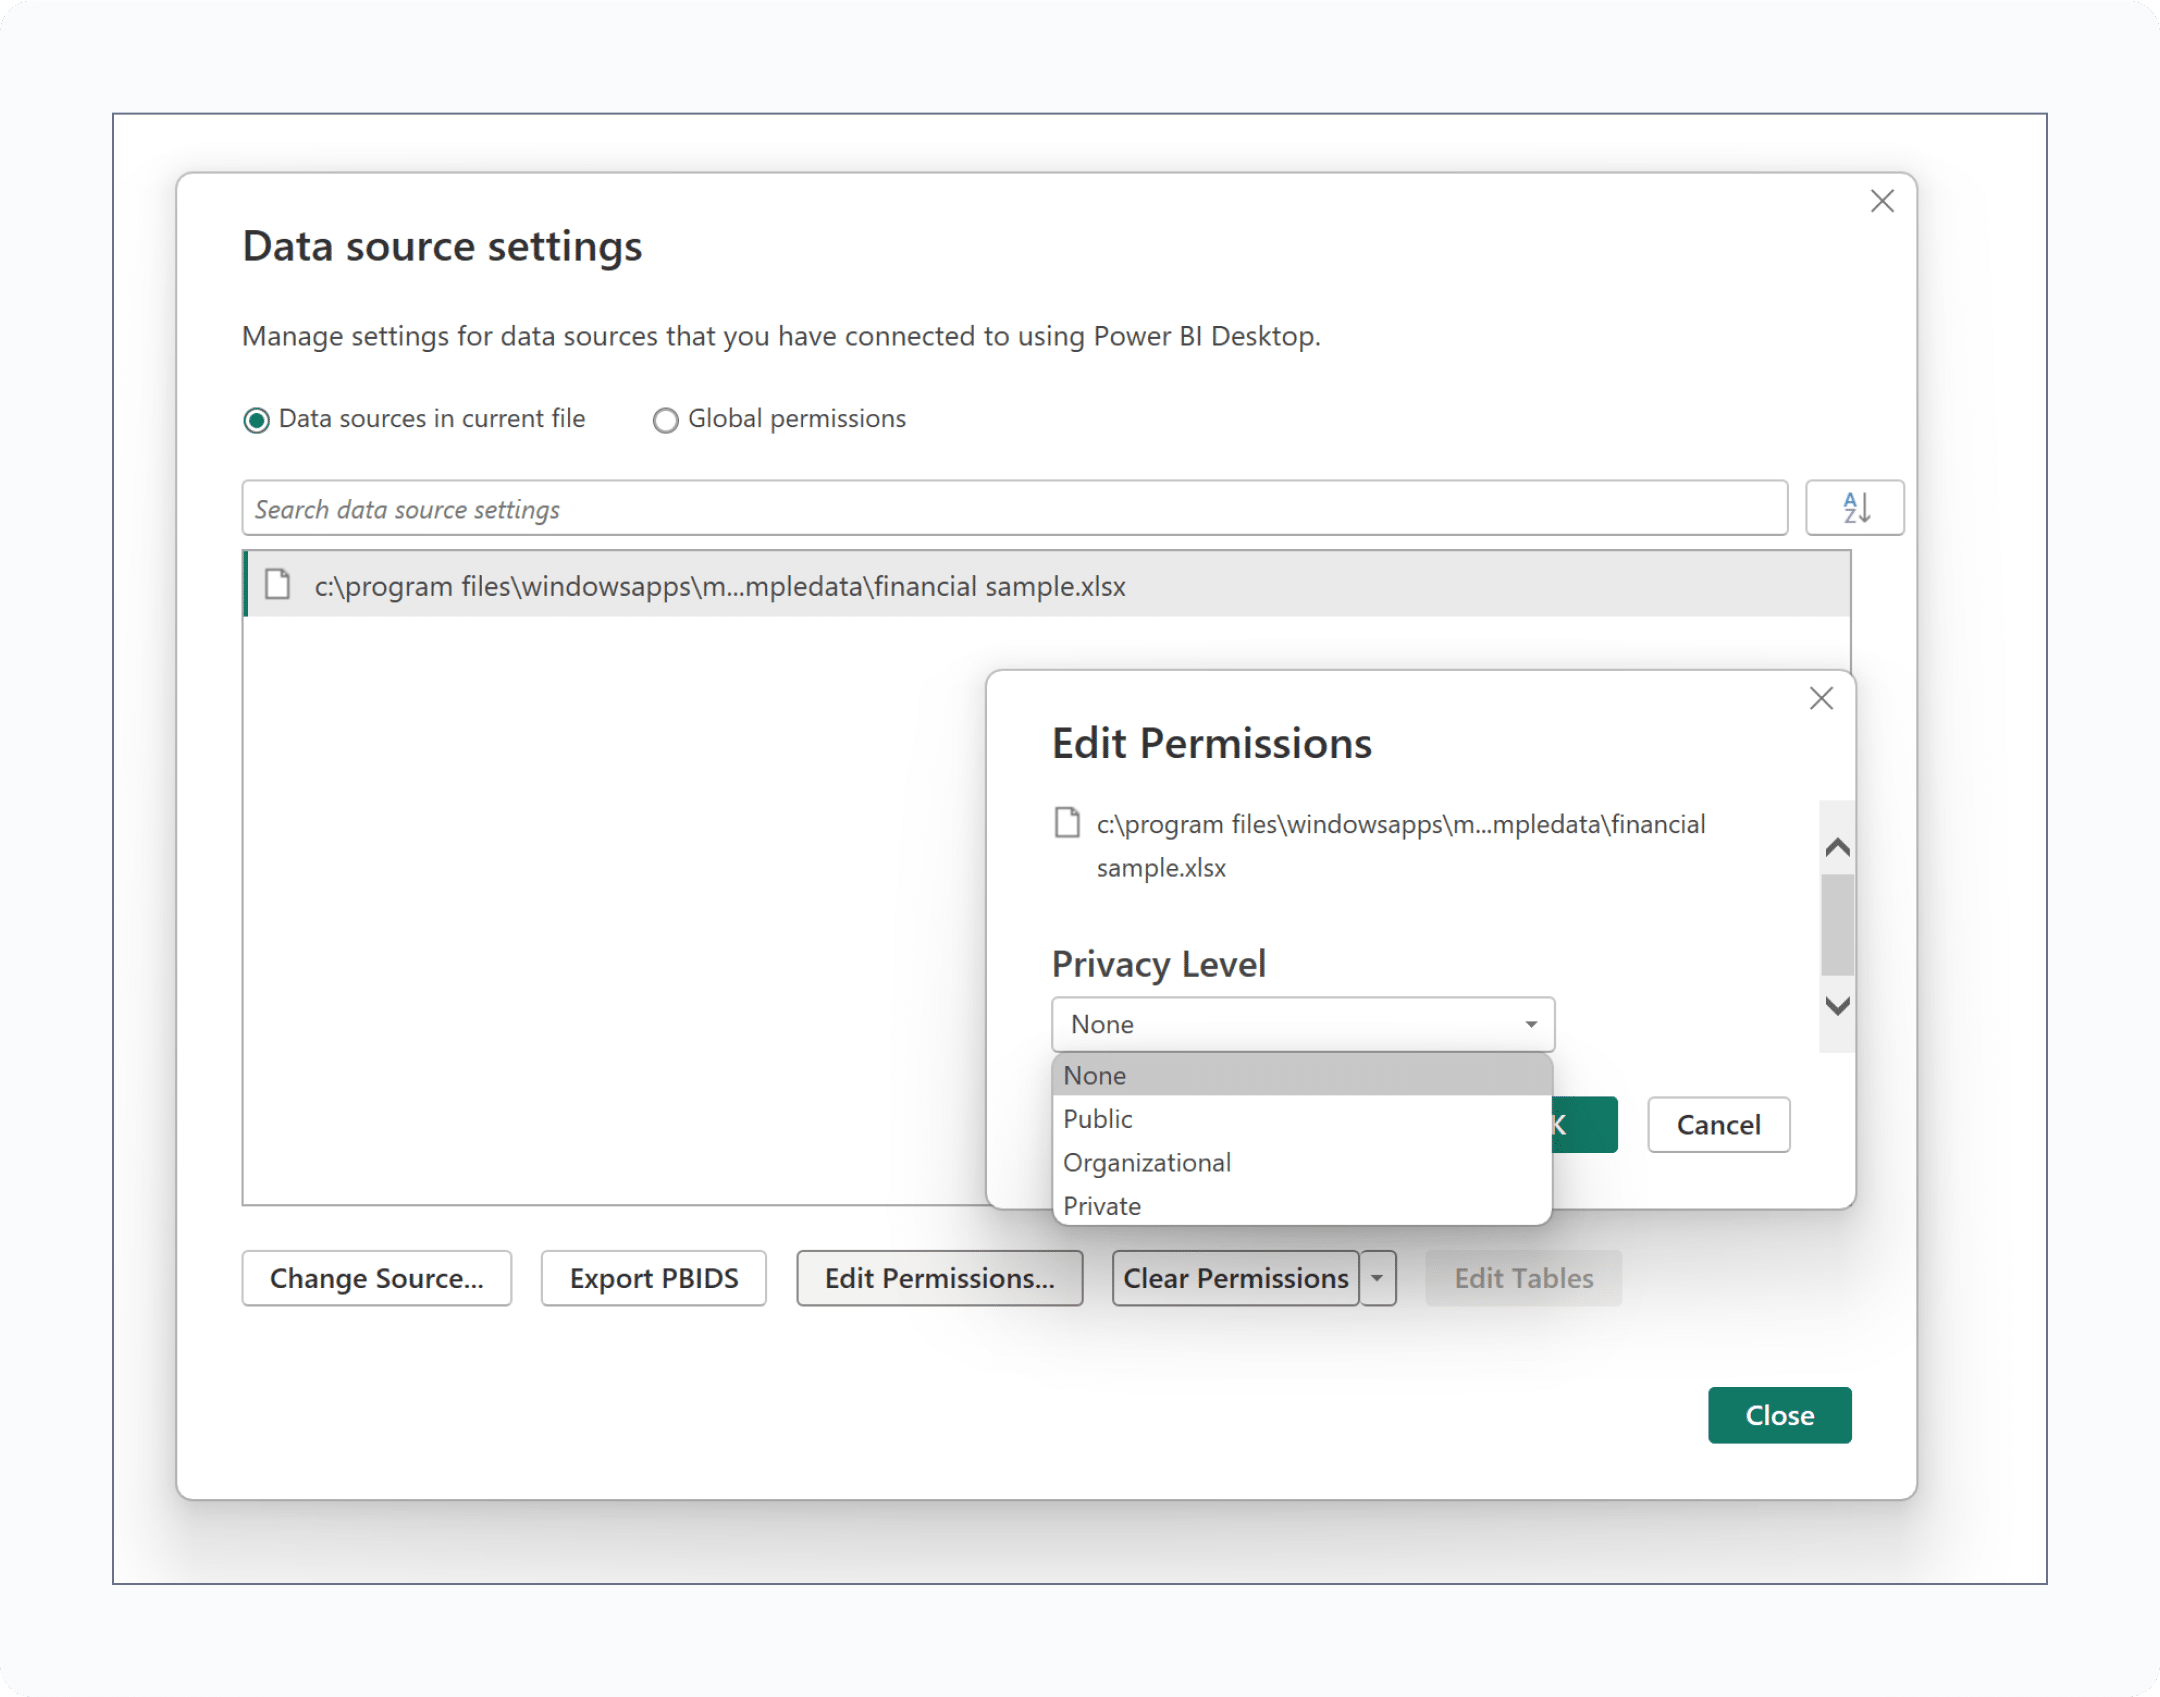Click Change Source... button

pyautogui.click(x=376, y=1278)
